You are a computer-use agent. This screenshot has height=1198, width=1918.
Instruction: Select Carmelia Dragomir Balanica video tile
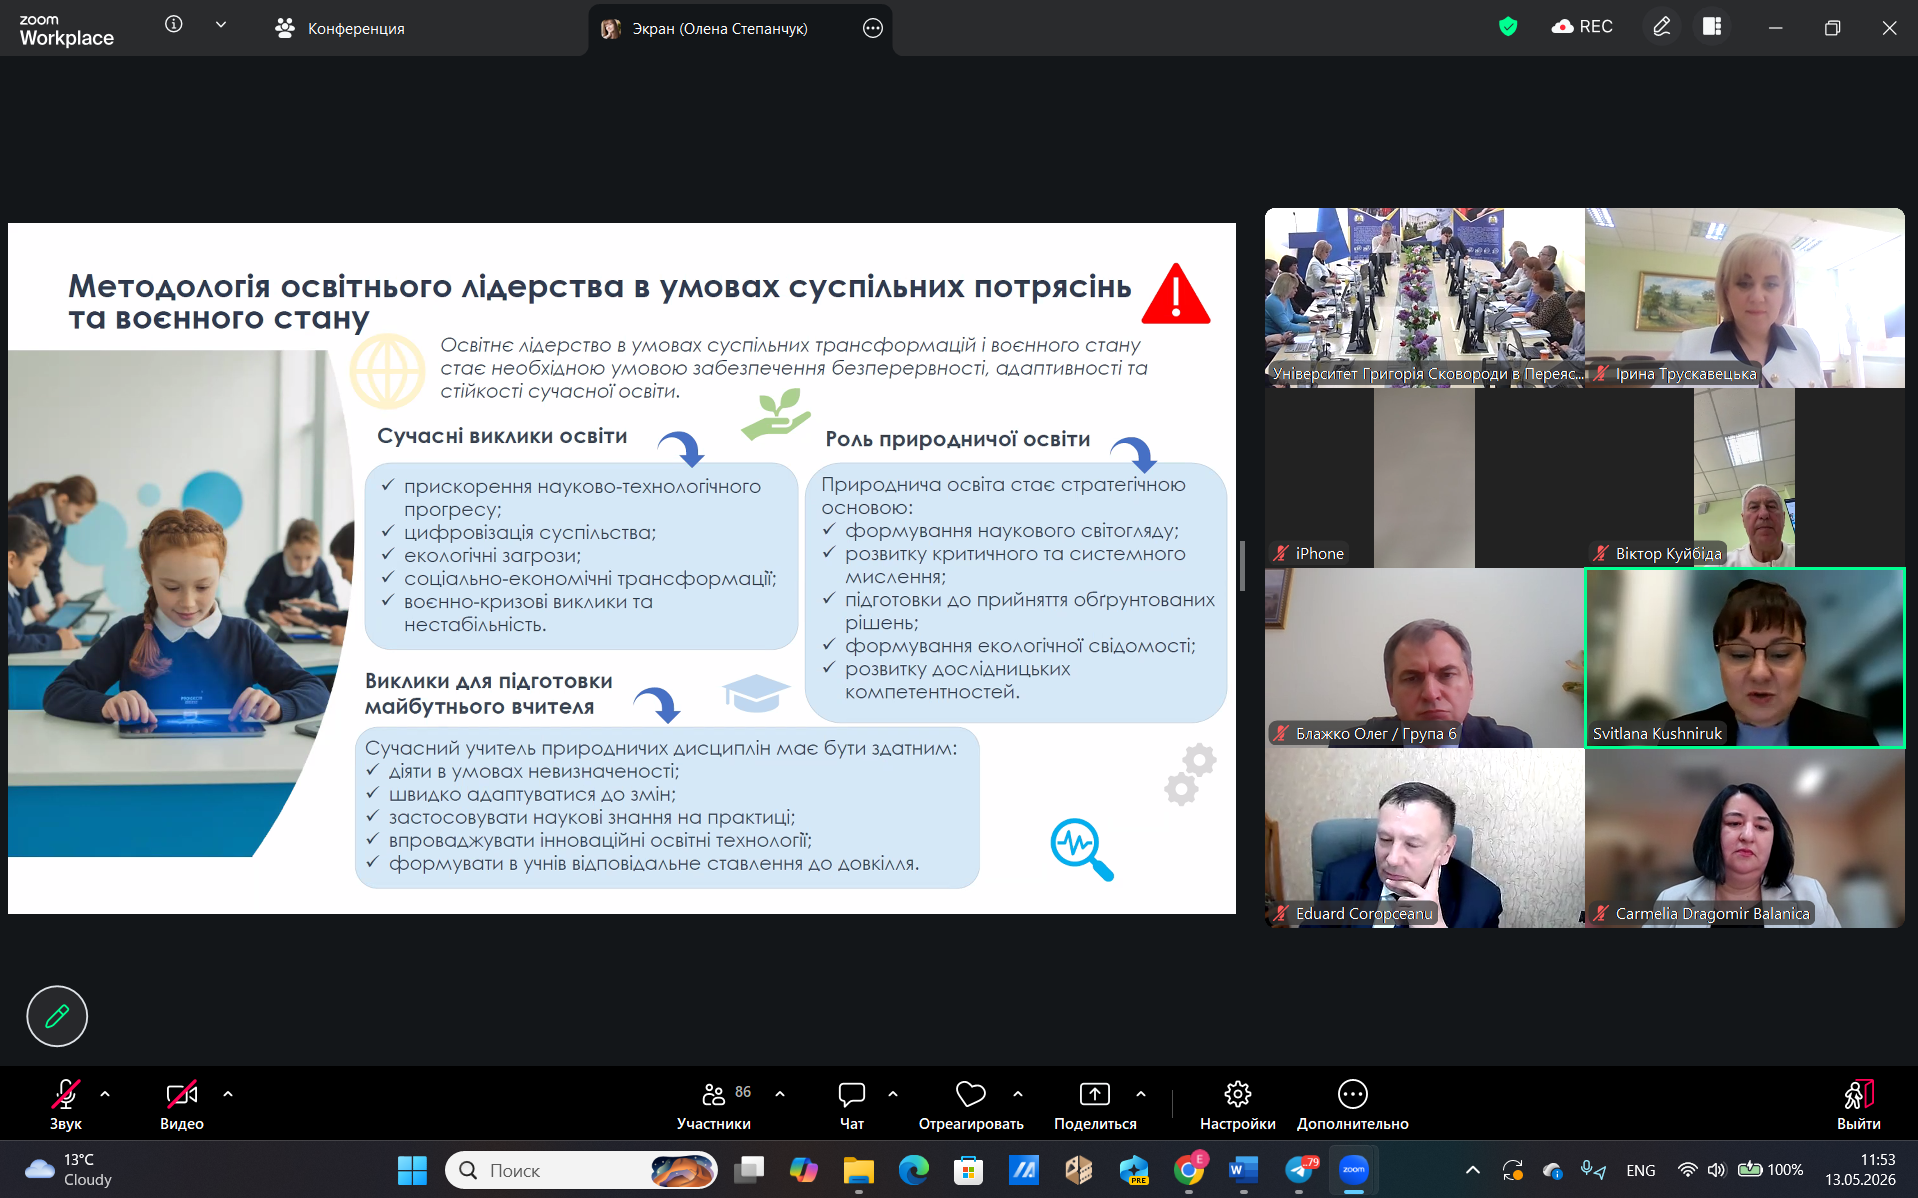[x=1745, y=838]
